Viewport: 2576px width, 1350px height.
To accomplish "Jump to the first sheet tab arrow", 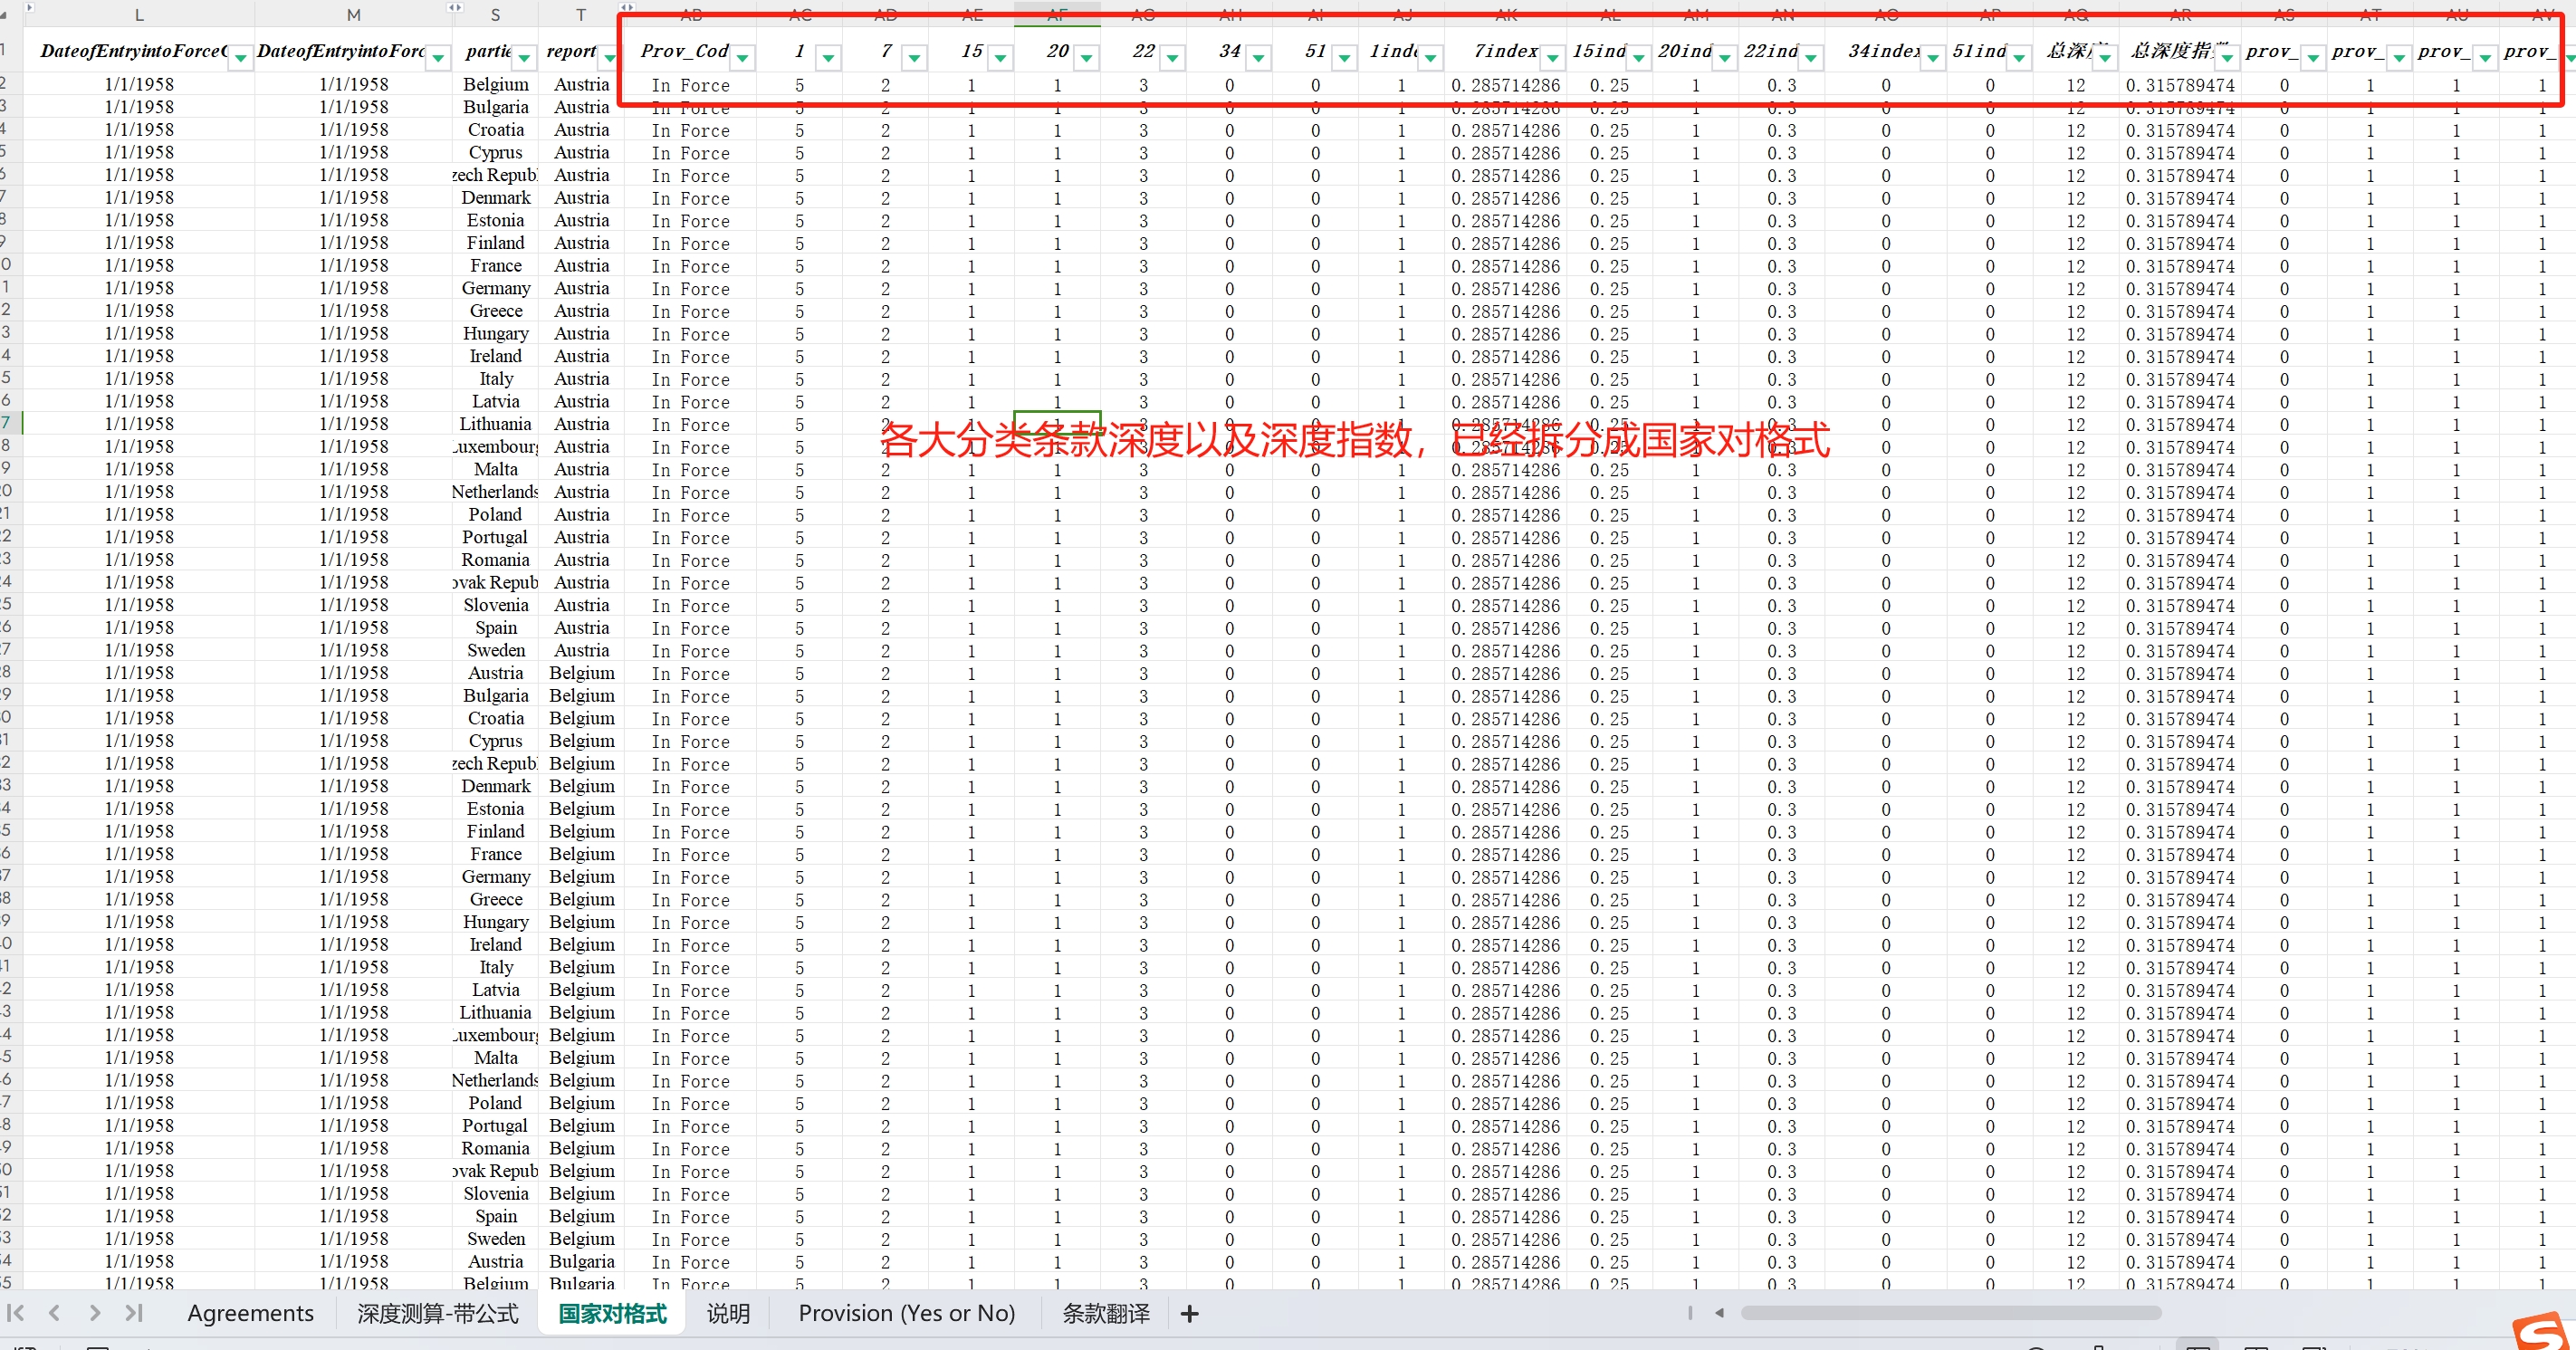I will pyautogui.click(x=16, y=1313).
